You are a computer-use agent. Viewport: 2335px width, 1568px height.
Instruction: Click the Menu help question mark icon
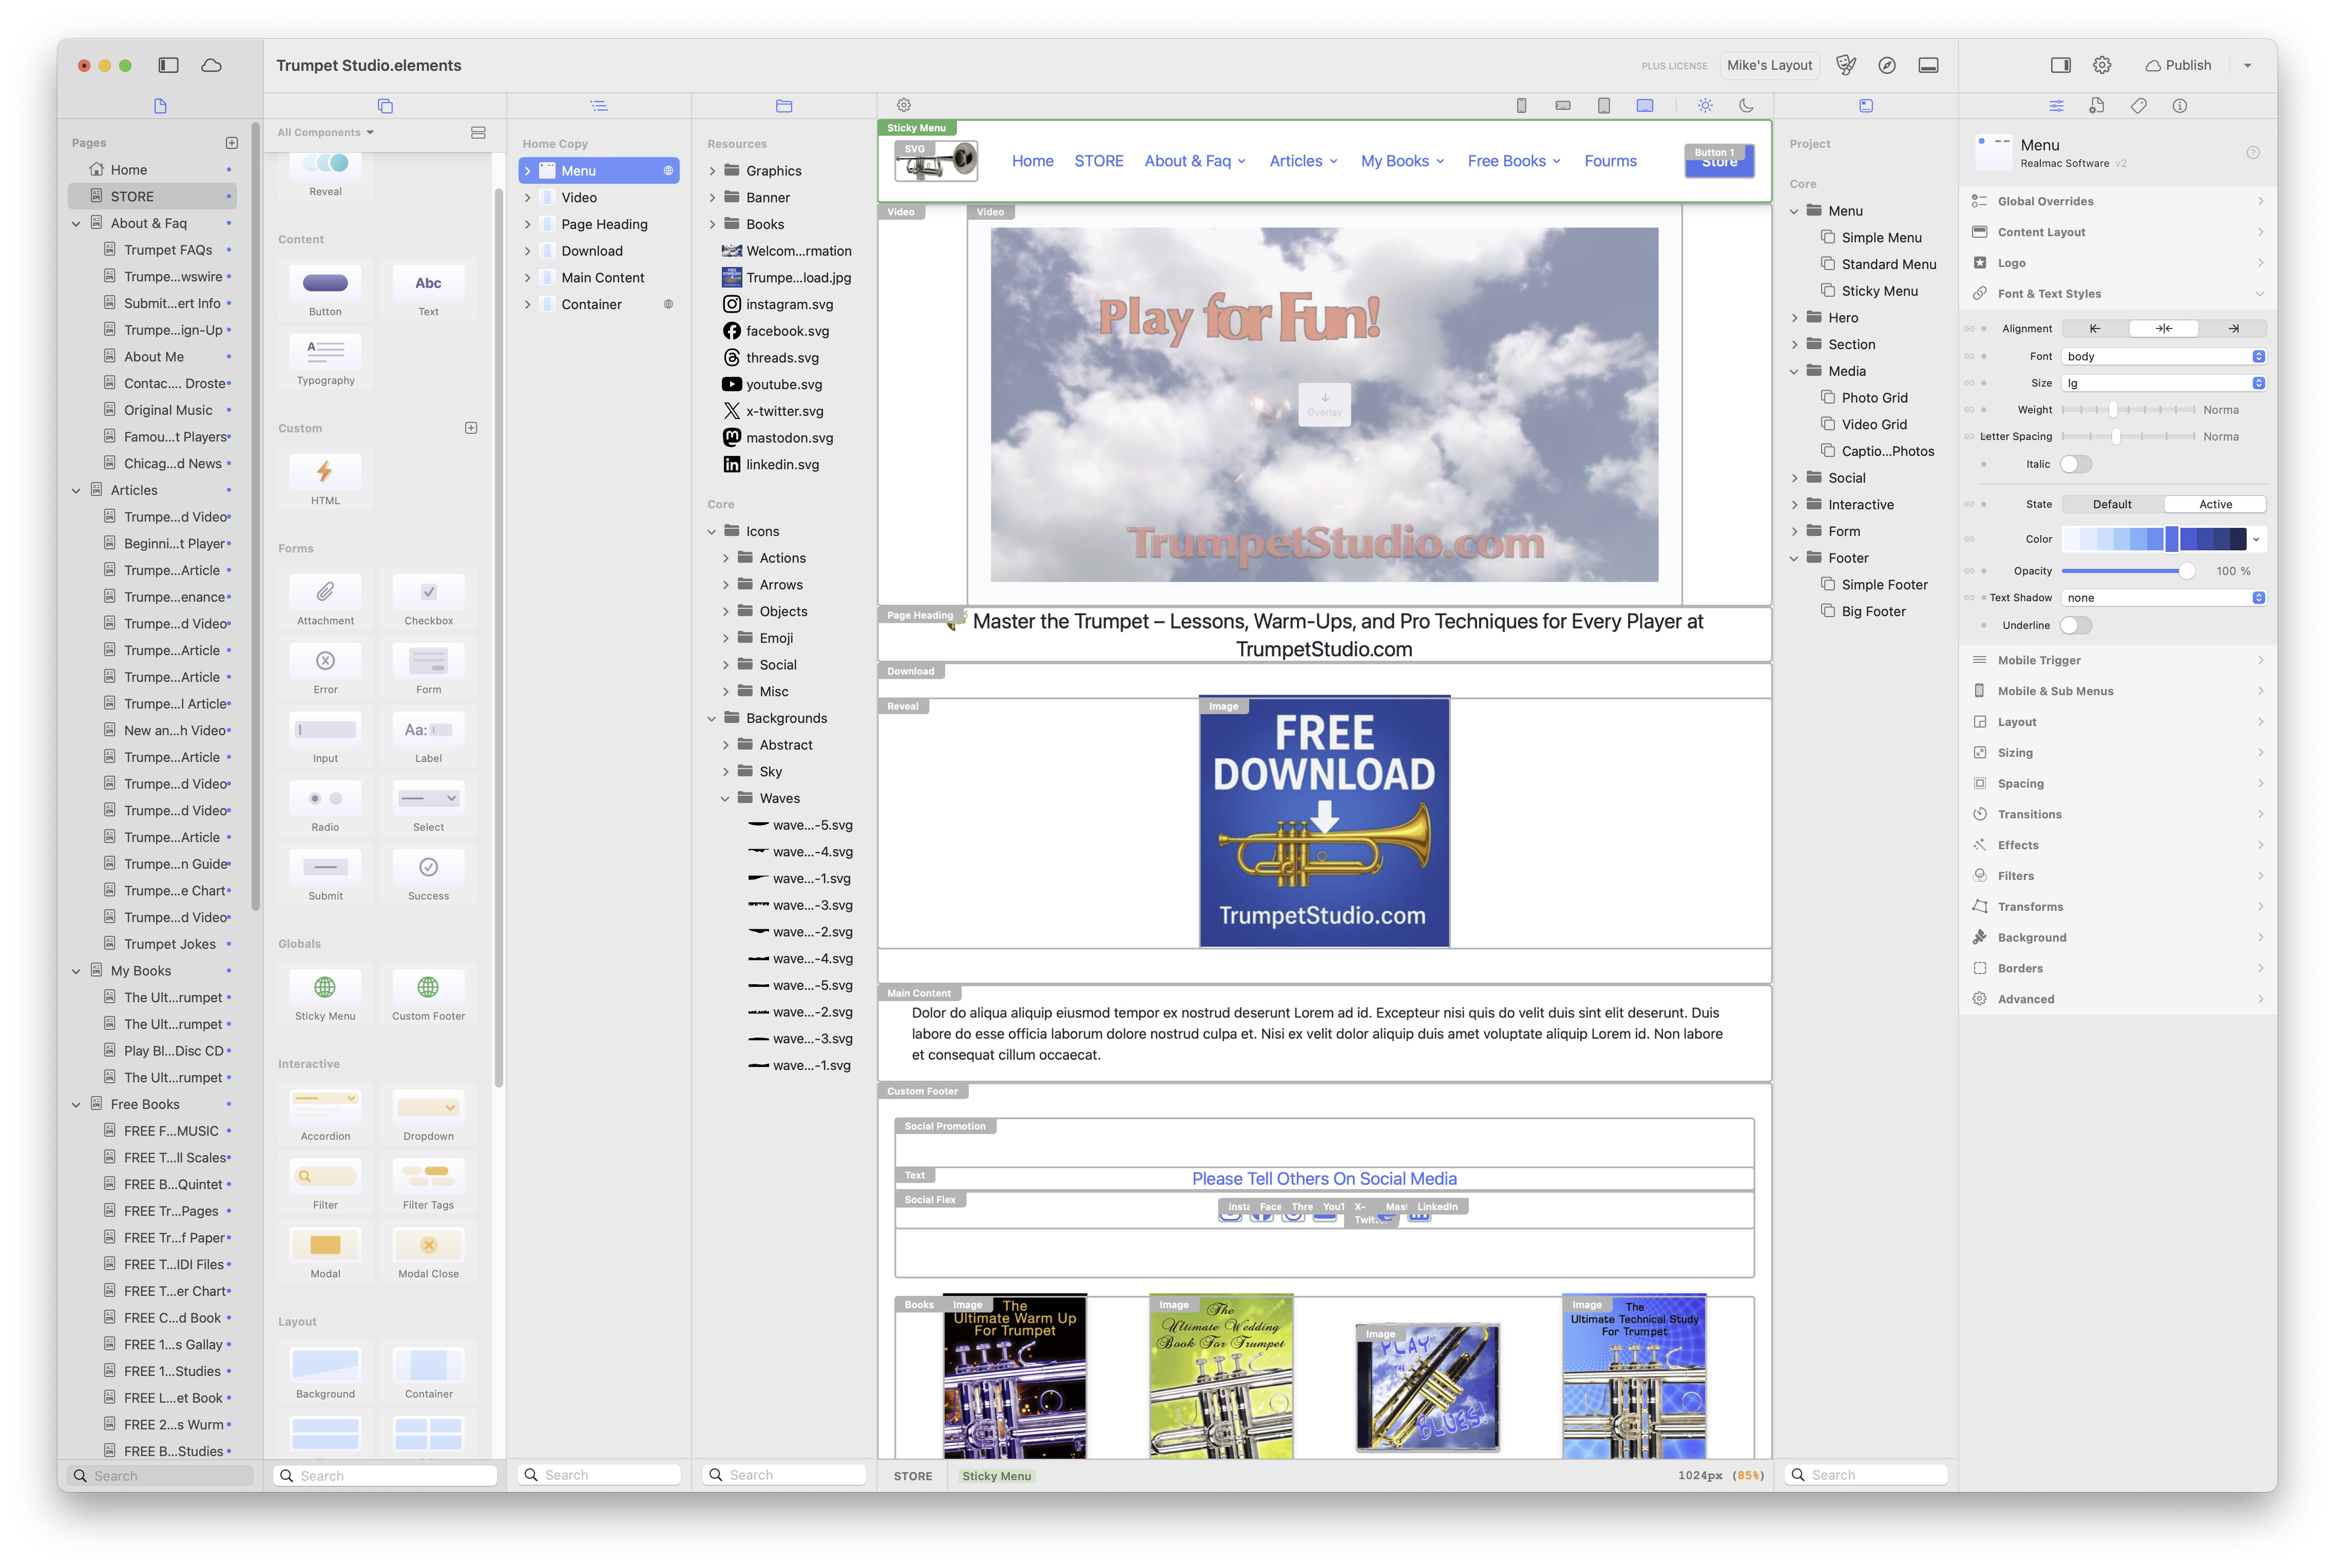click(2253, 153)
